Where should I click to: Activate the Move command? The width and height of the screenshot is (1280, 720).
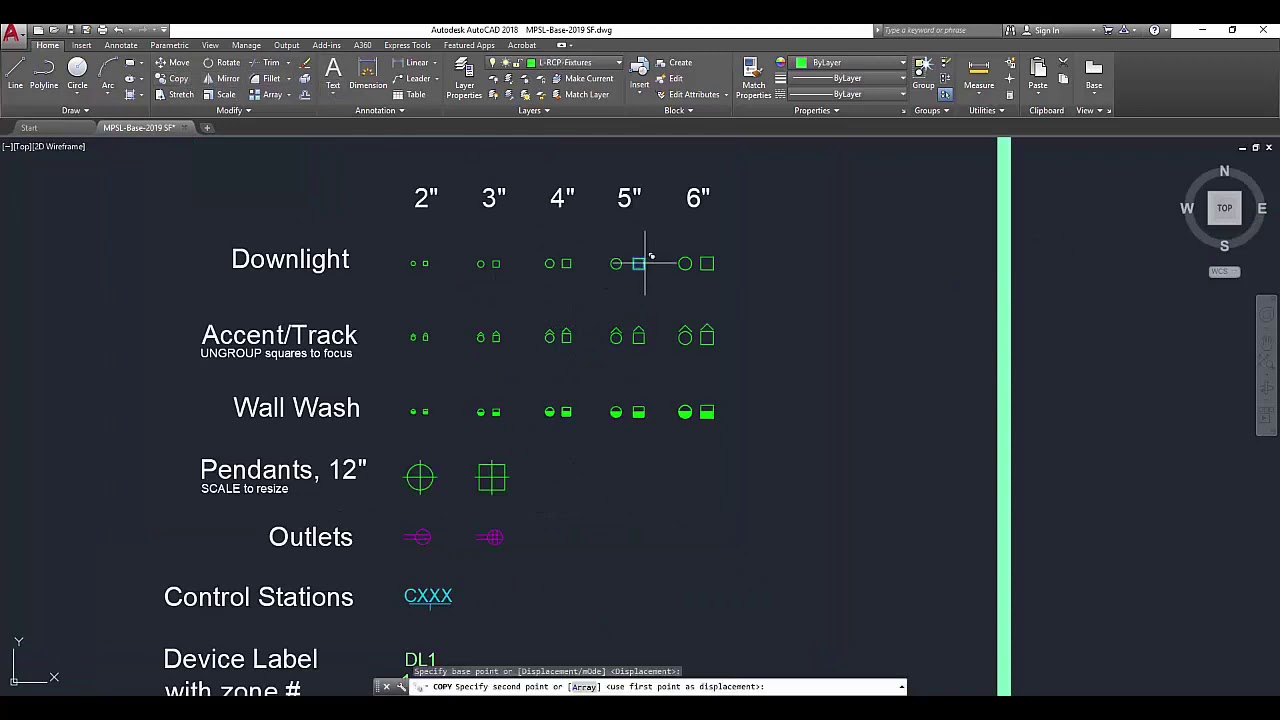coord(172,62)
